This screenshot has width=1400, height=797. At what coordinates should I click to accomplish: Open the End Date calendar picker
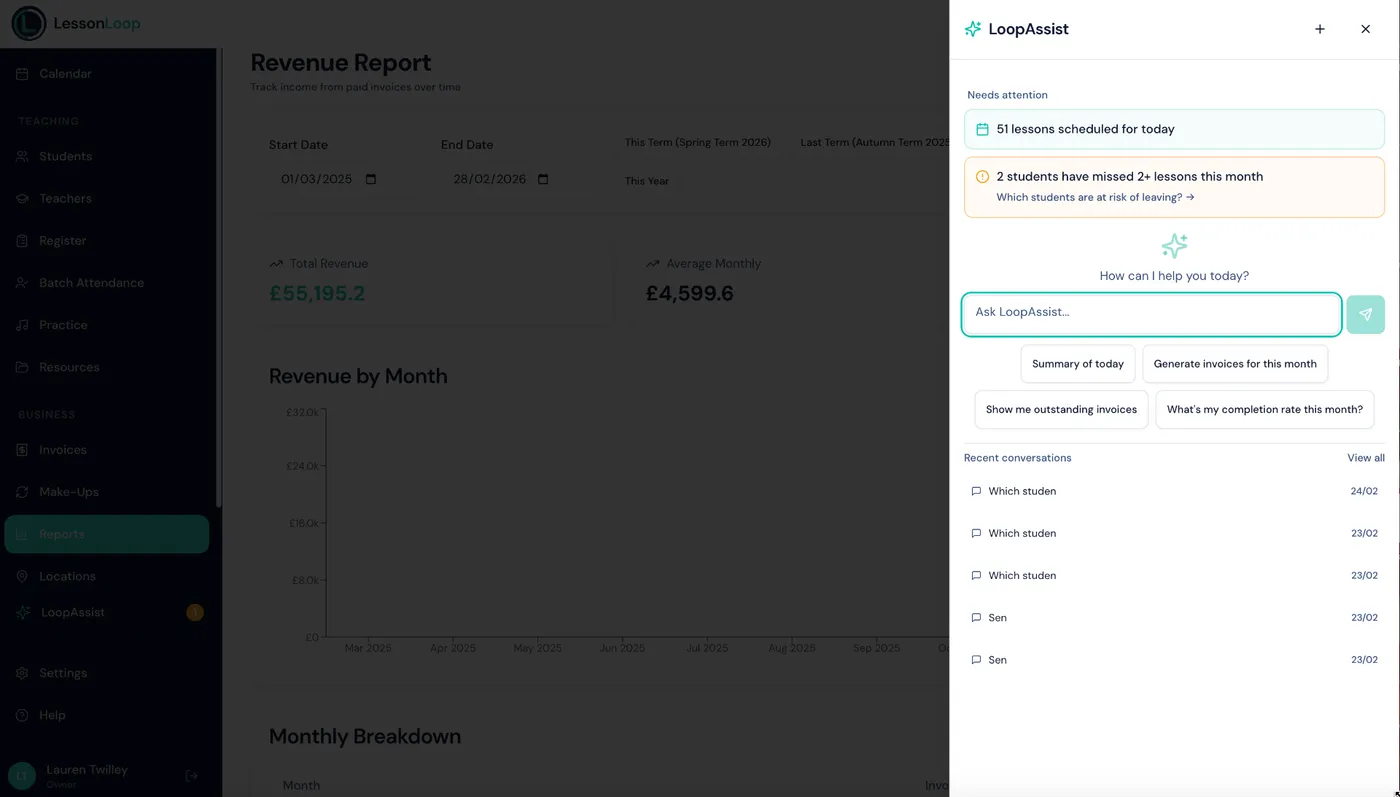pyautogui.click(x=544, y=178)
